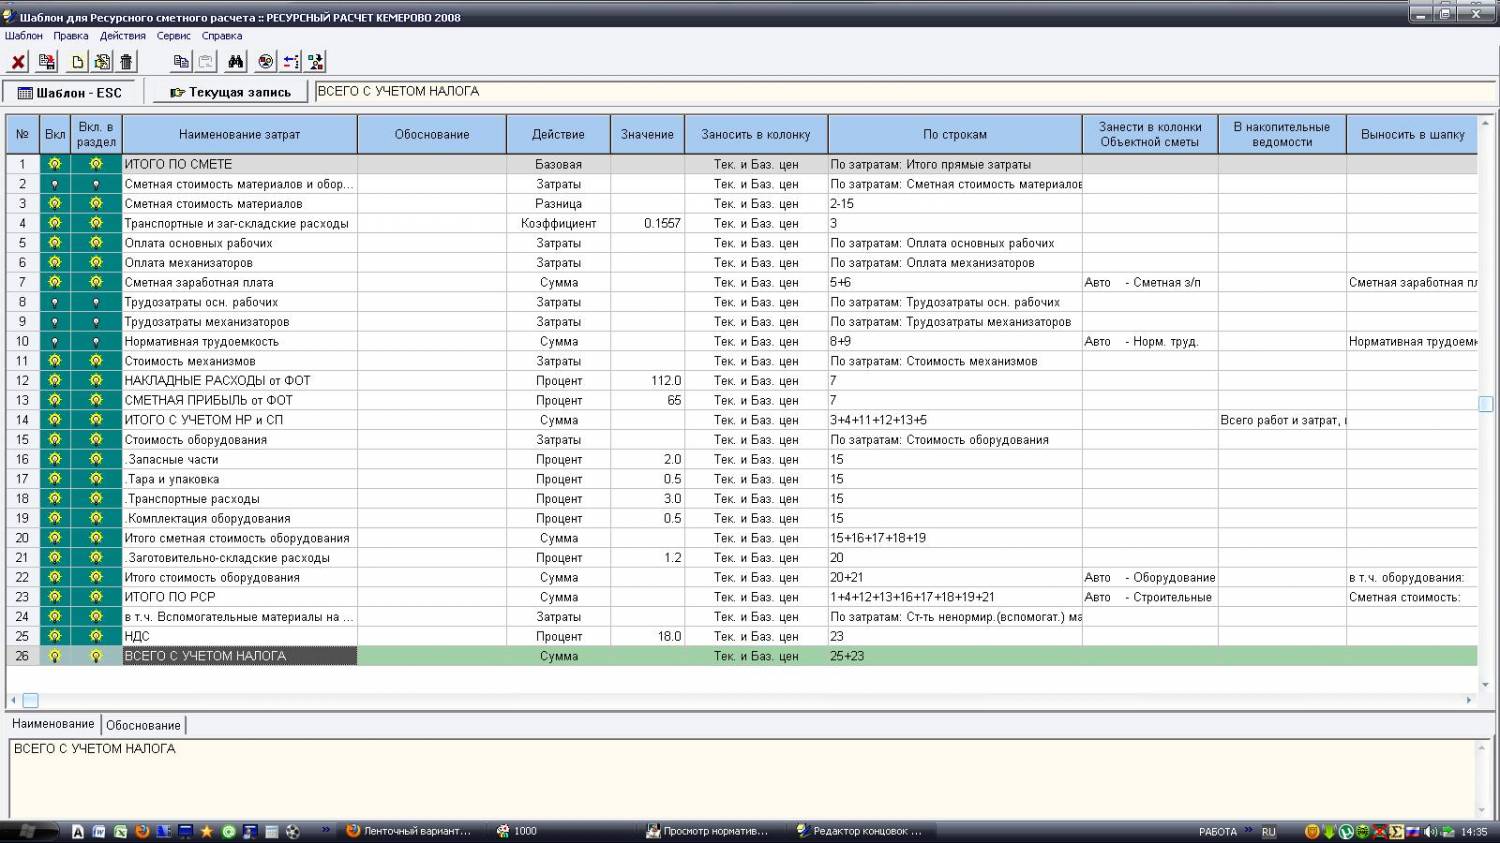This screenshot has width=1500, height=843.
Task: Click the copy toolbar icon
Action: click(x=181, y=62)
